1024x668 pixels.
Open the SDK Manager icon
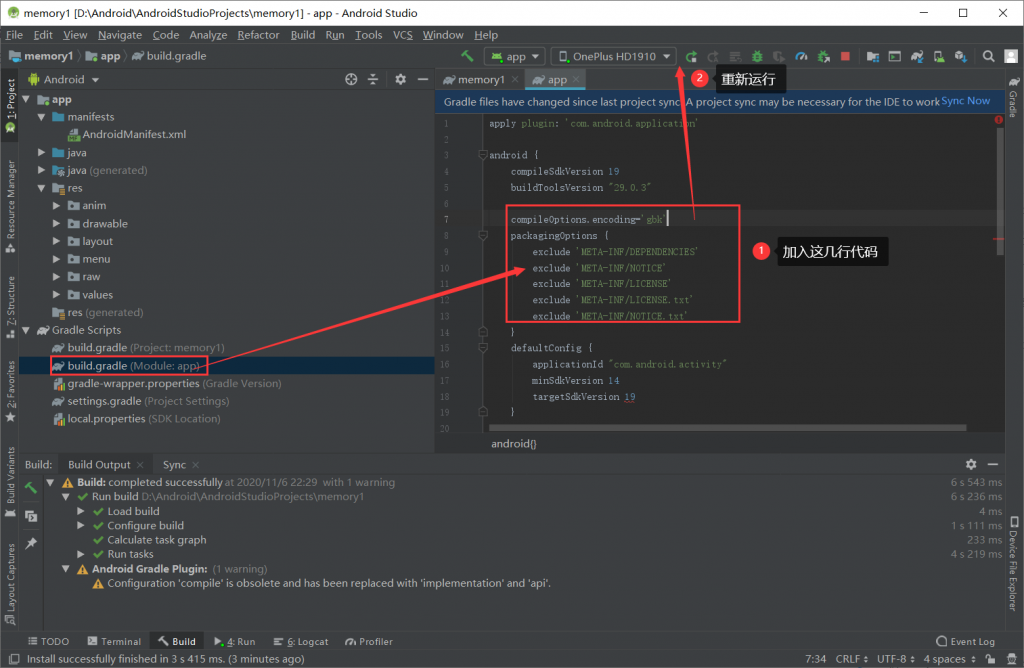[x=961, y=57]
